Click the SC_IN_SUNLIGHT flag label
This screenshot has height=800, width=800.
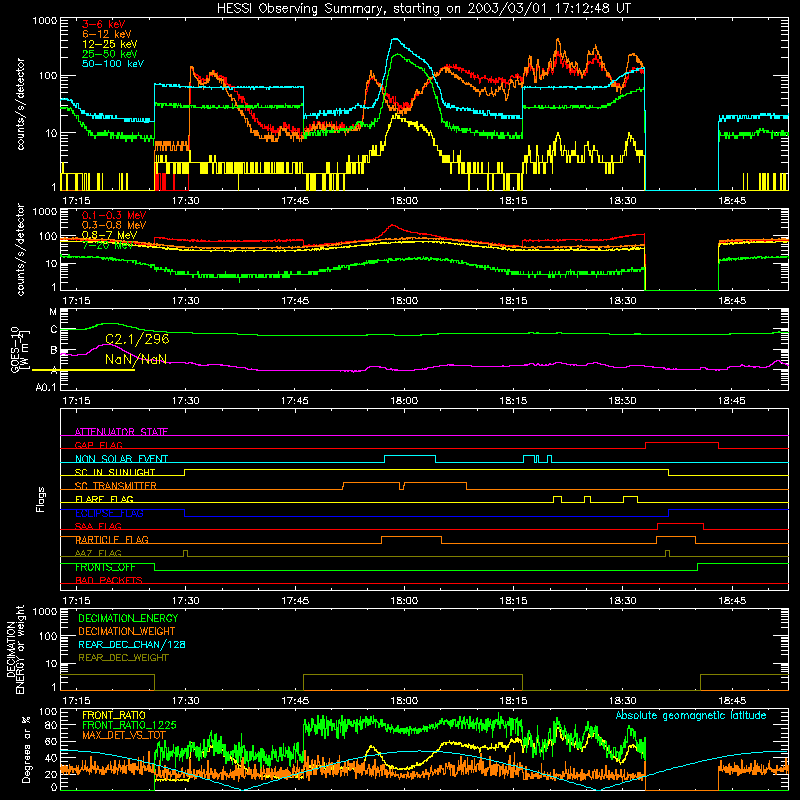coord(115,472)
